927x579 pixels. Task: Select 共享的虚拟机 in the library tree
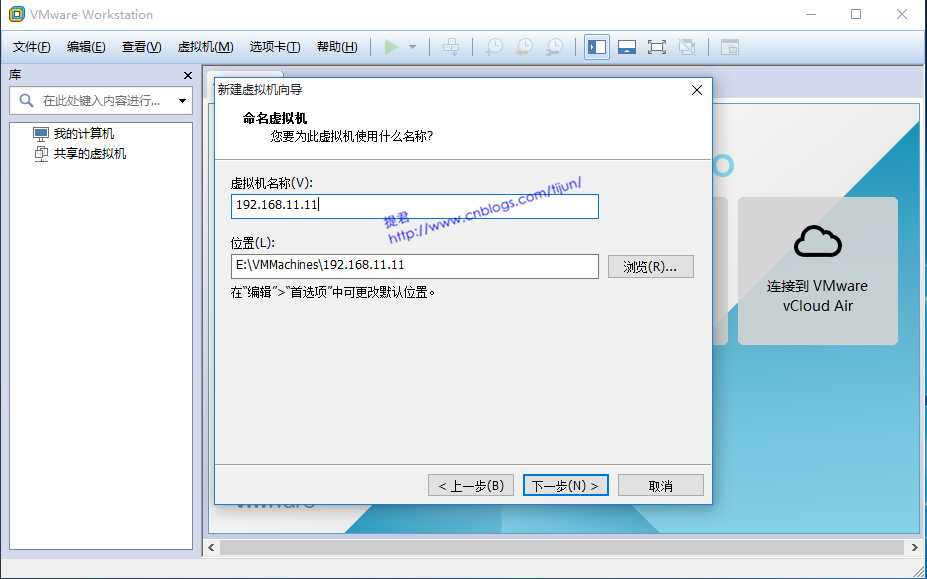[80, 154]
